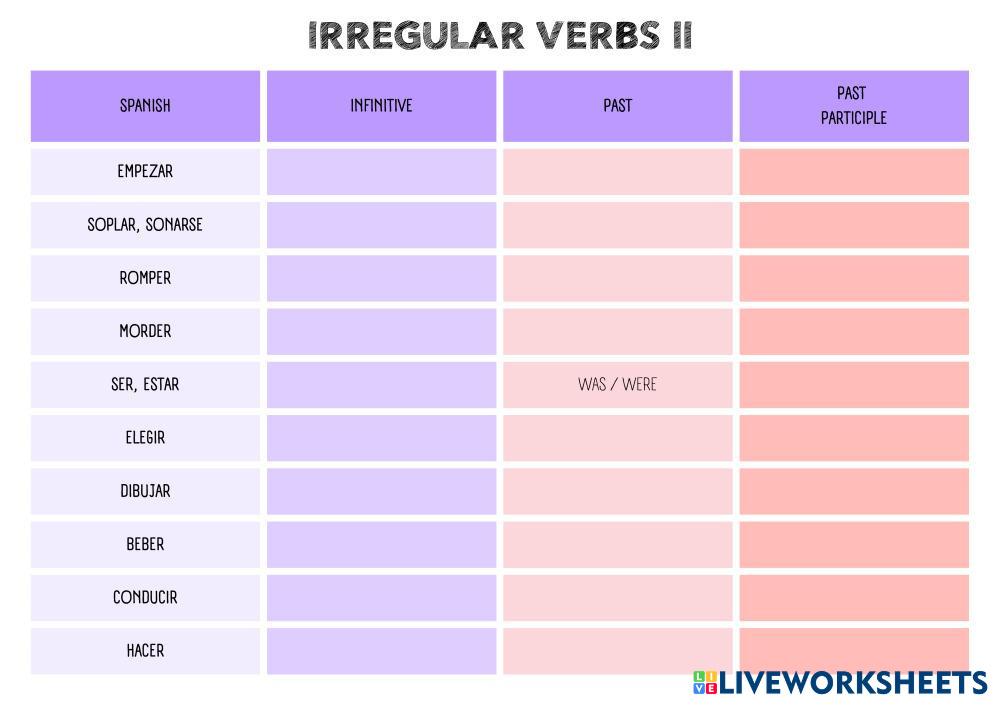This screenshot has height=707, width=1000.
Task: Click the Liveworksheets logo icon
Action: pyautogui.click(x=704, y=683)
